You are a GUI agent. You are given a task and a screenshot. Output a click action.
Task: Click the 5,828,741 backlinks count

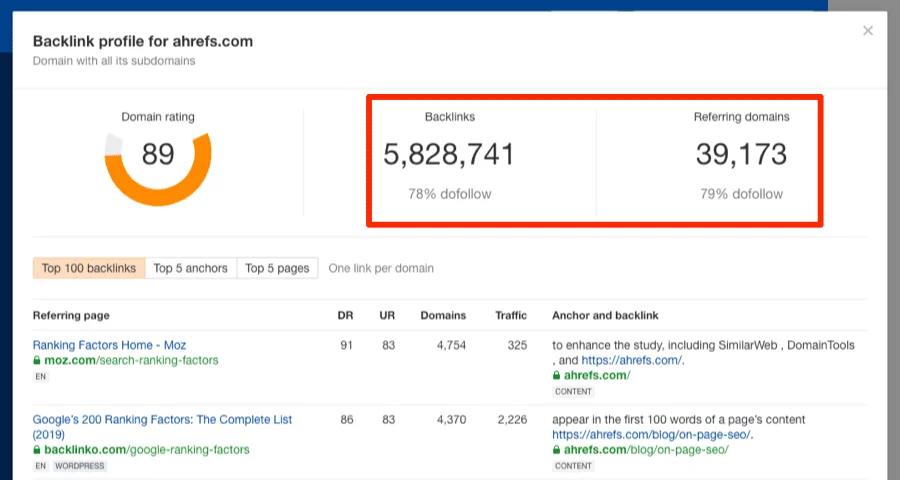tap(449, 155)
